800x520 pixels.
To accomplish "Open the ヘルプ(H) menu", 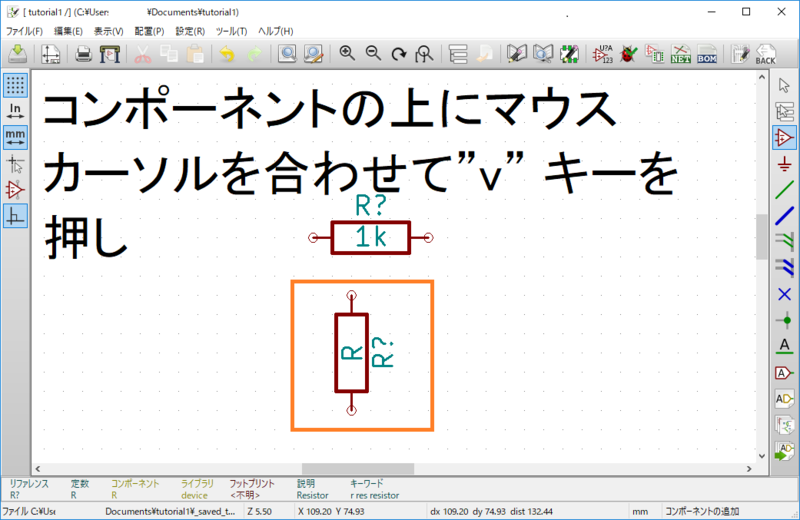I will tap(276, 31).
